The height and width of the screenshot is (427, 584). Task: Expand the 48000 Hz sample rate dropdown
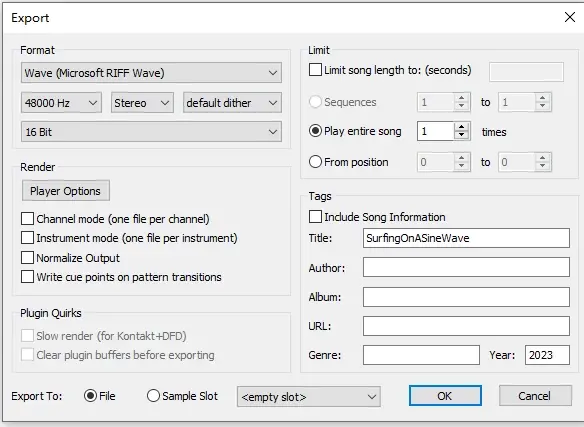(61, 102)
